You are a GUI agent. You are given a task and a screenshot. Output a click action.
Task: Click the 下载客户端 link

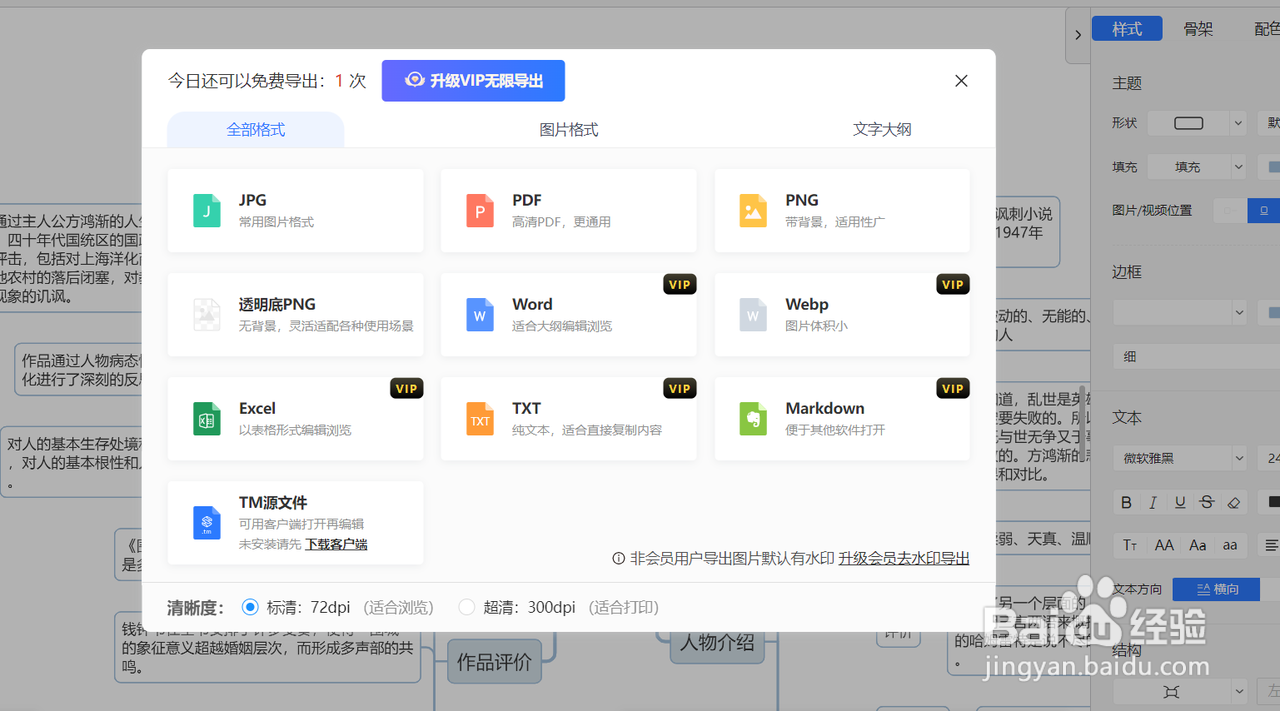point(336,545)
